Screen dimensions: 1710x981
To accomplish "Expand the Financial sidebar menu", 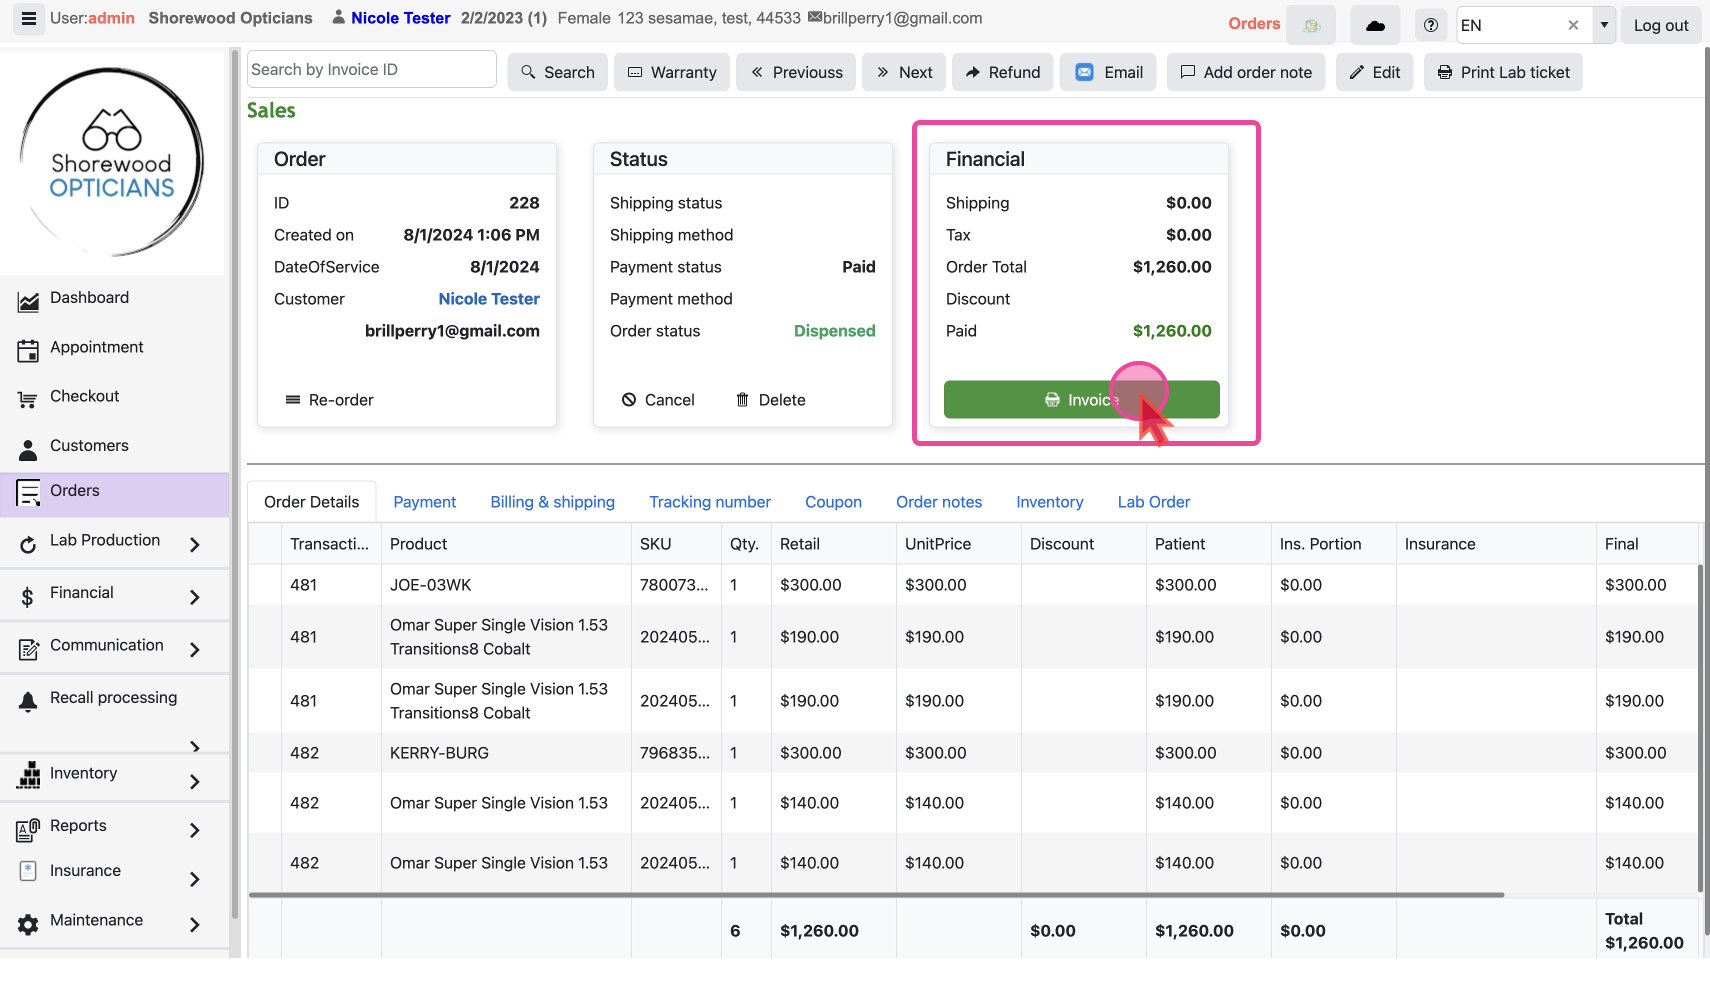I will pos(195,597).
